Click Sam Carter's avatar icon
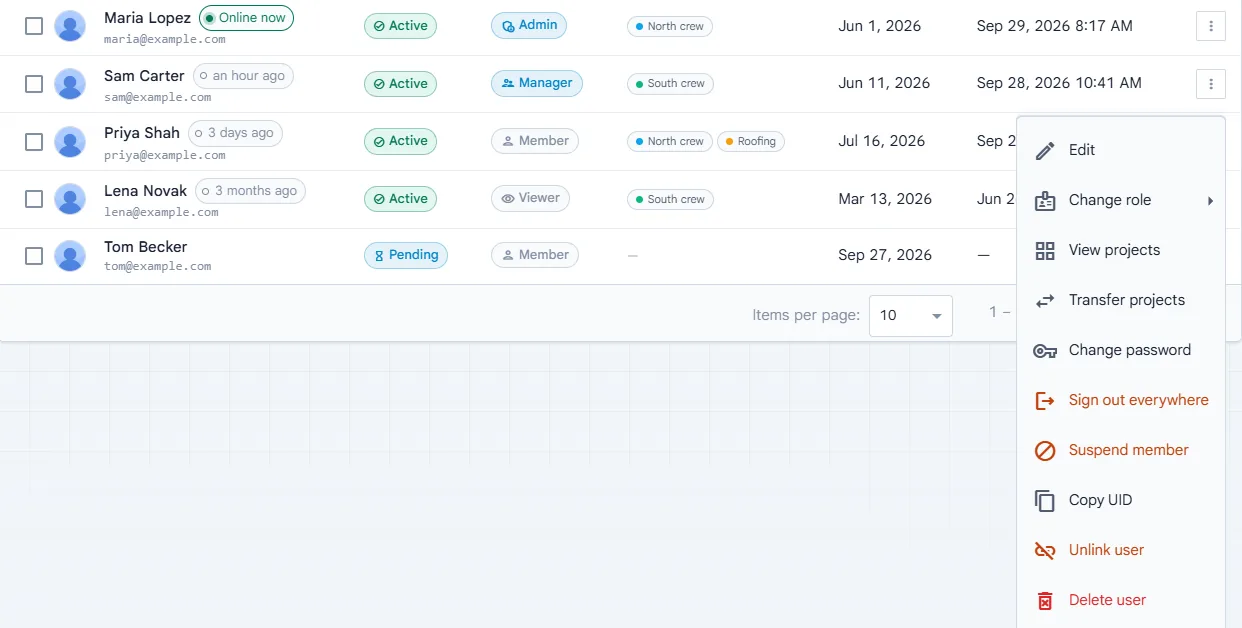Image resolution: width=1242 pixels, height=628 pixels. click(70, 83)
